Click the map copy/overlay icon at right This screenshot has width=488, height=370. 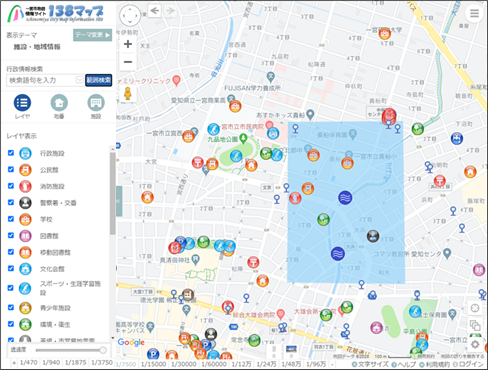coord(475,325)
